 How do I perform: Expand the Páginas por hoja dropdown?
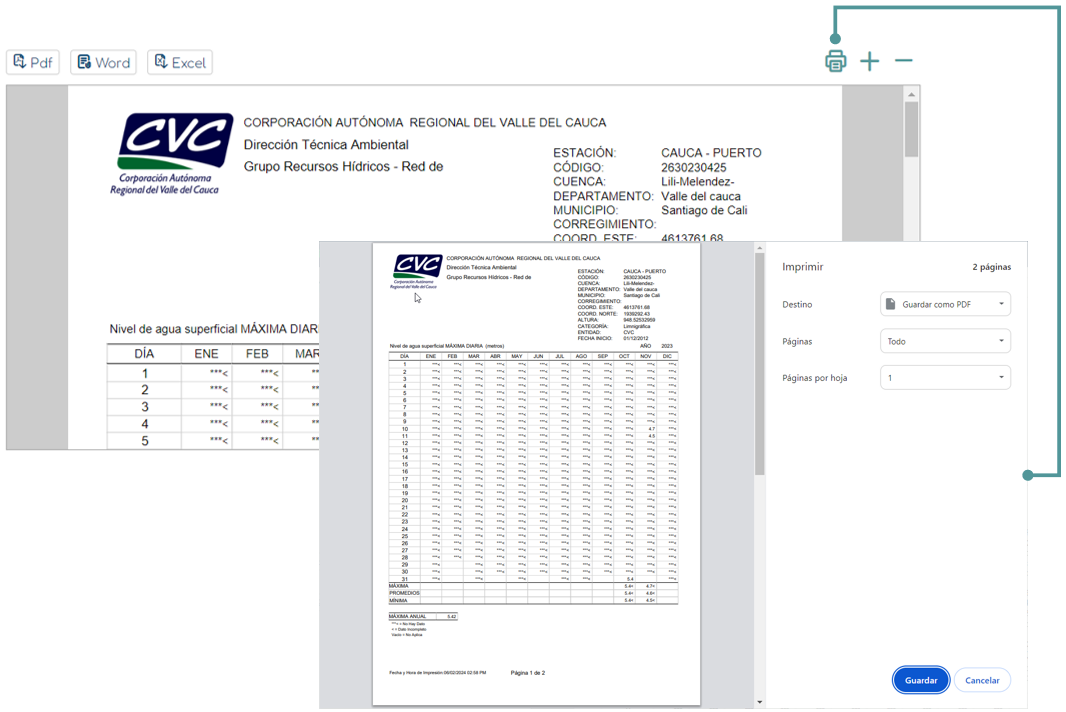[945, 377]
